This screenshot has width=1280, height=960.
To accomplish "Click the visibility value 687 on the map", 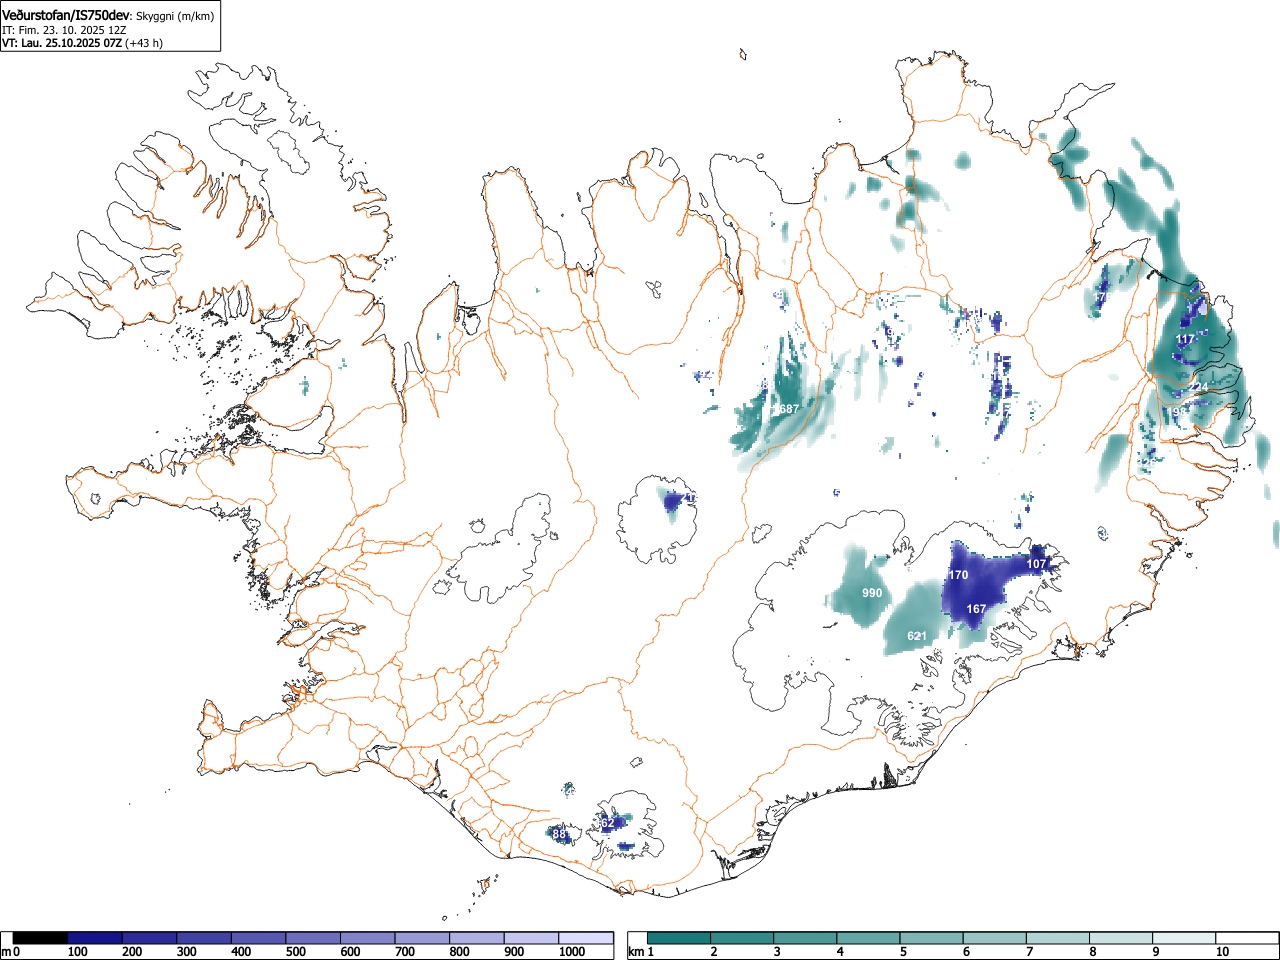I will (x=788, y=409).
